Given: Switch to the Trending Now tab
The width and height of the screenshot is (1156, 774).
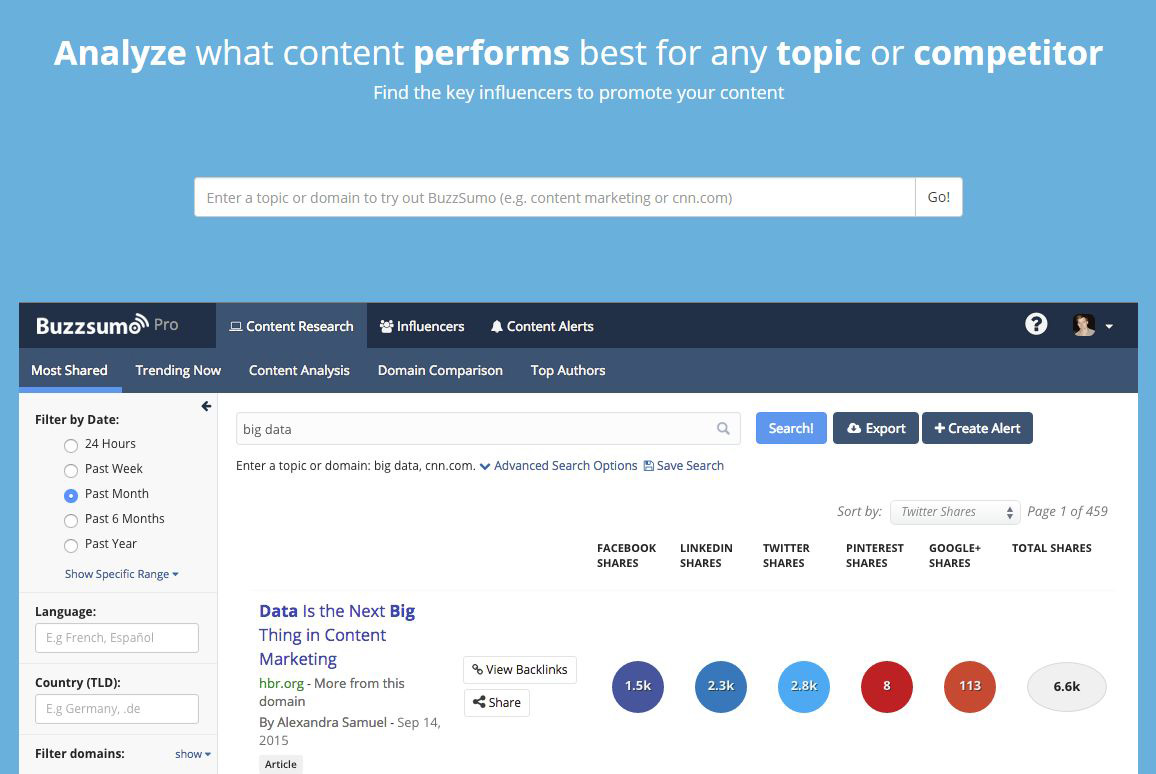Looking at the screenshot, I should click(x=178, y=370).
